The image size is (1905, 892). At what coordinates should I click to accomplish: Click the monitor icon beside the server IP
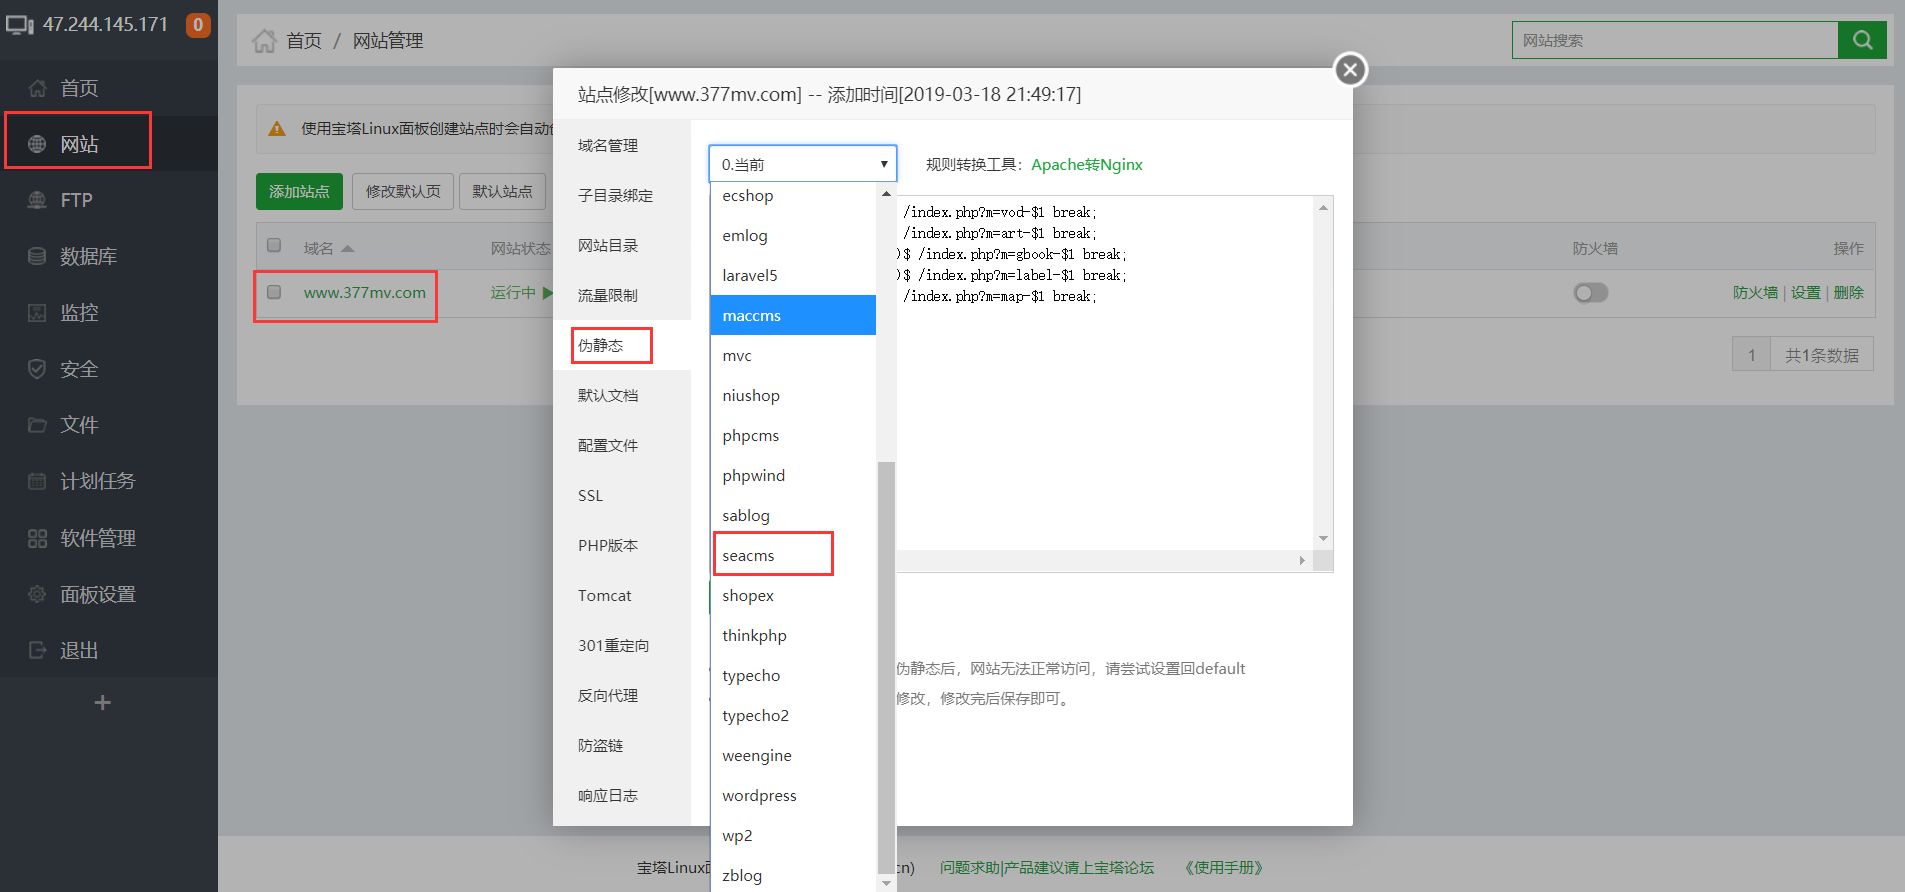pos(20,25)
